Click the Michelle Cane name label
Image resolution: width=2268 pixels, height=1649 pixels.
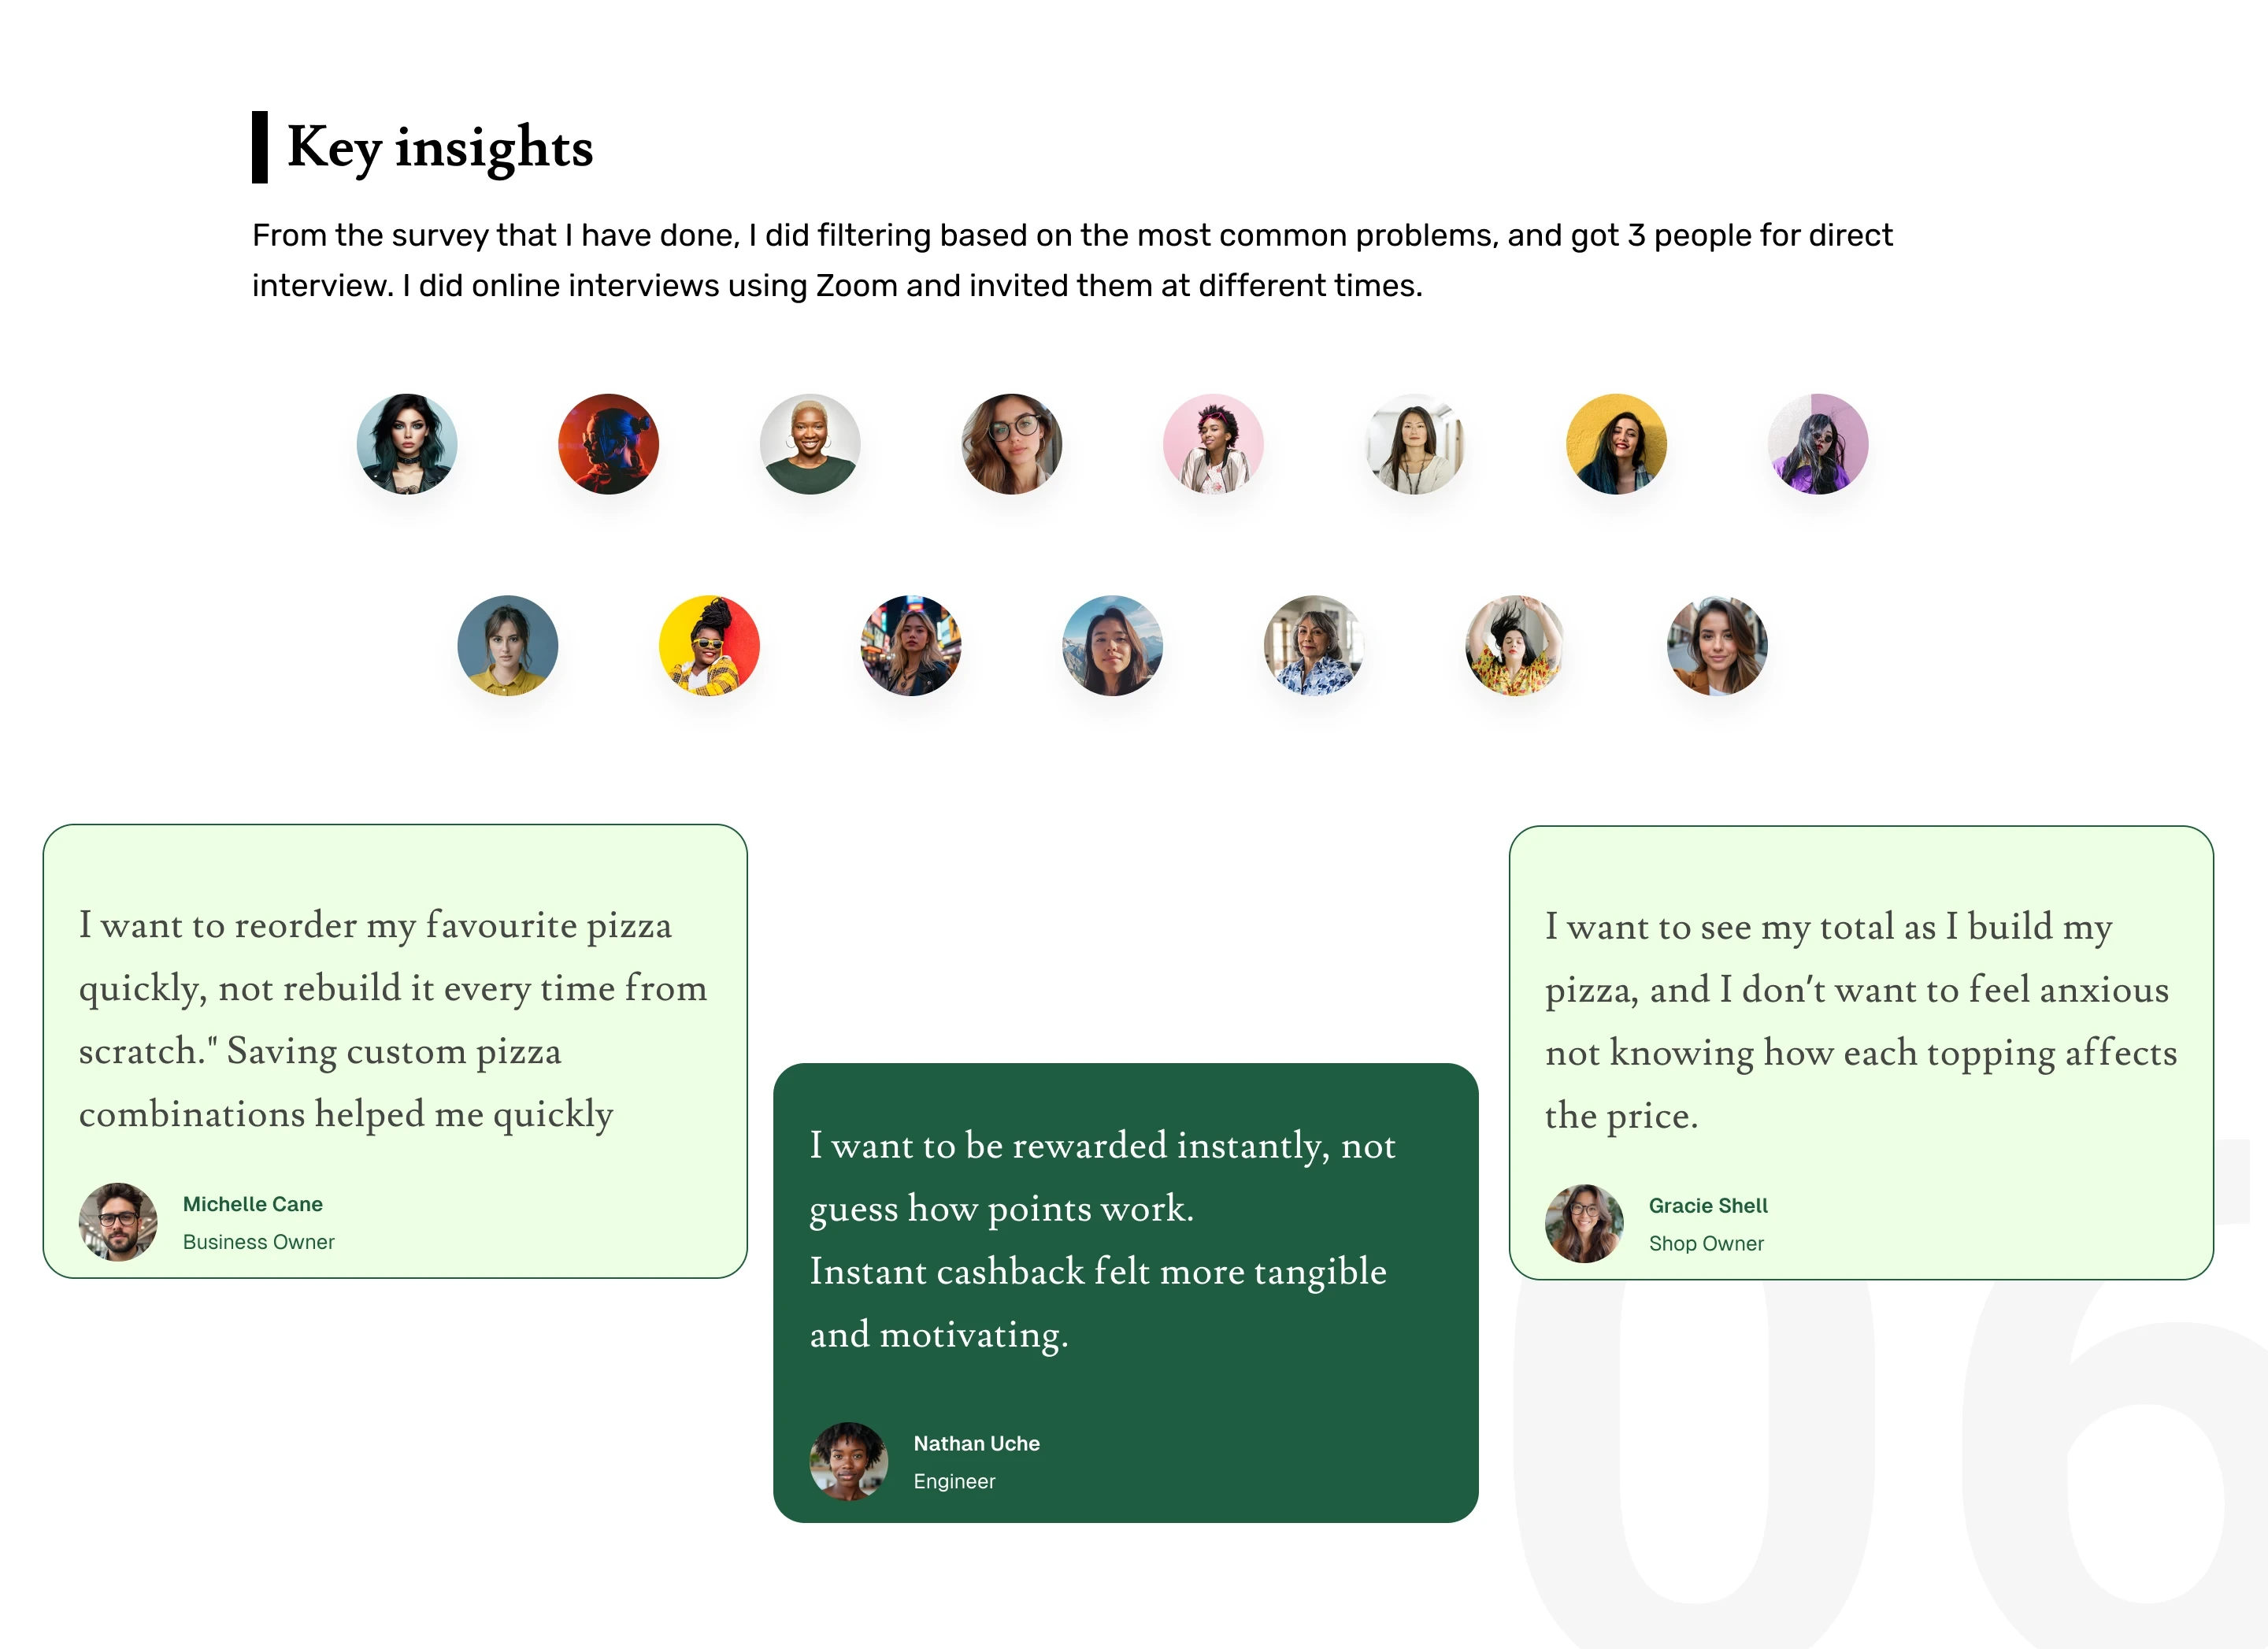[x=252, y=1204]
